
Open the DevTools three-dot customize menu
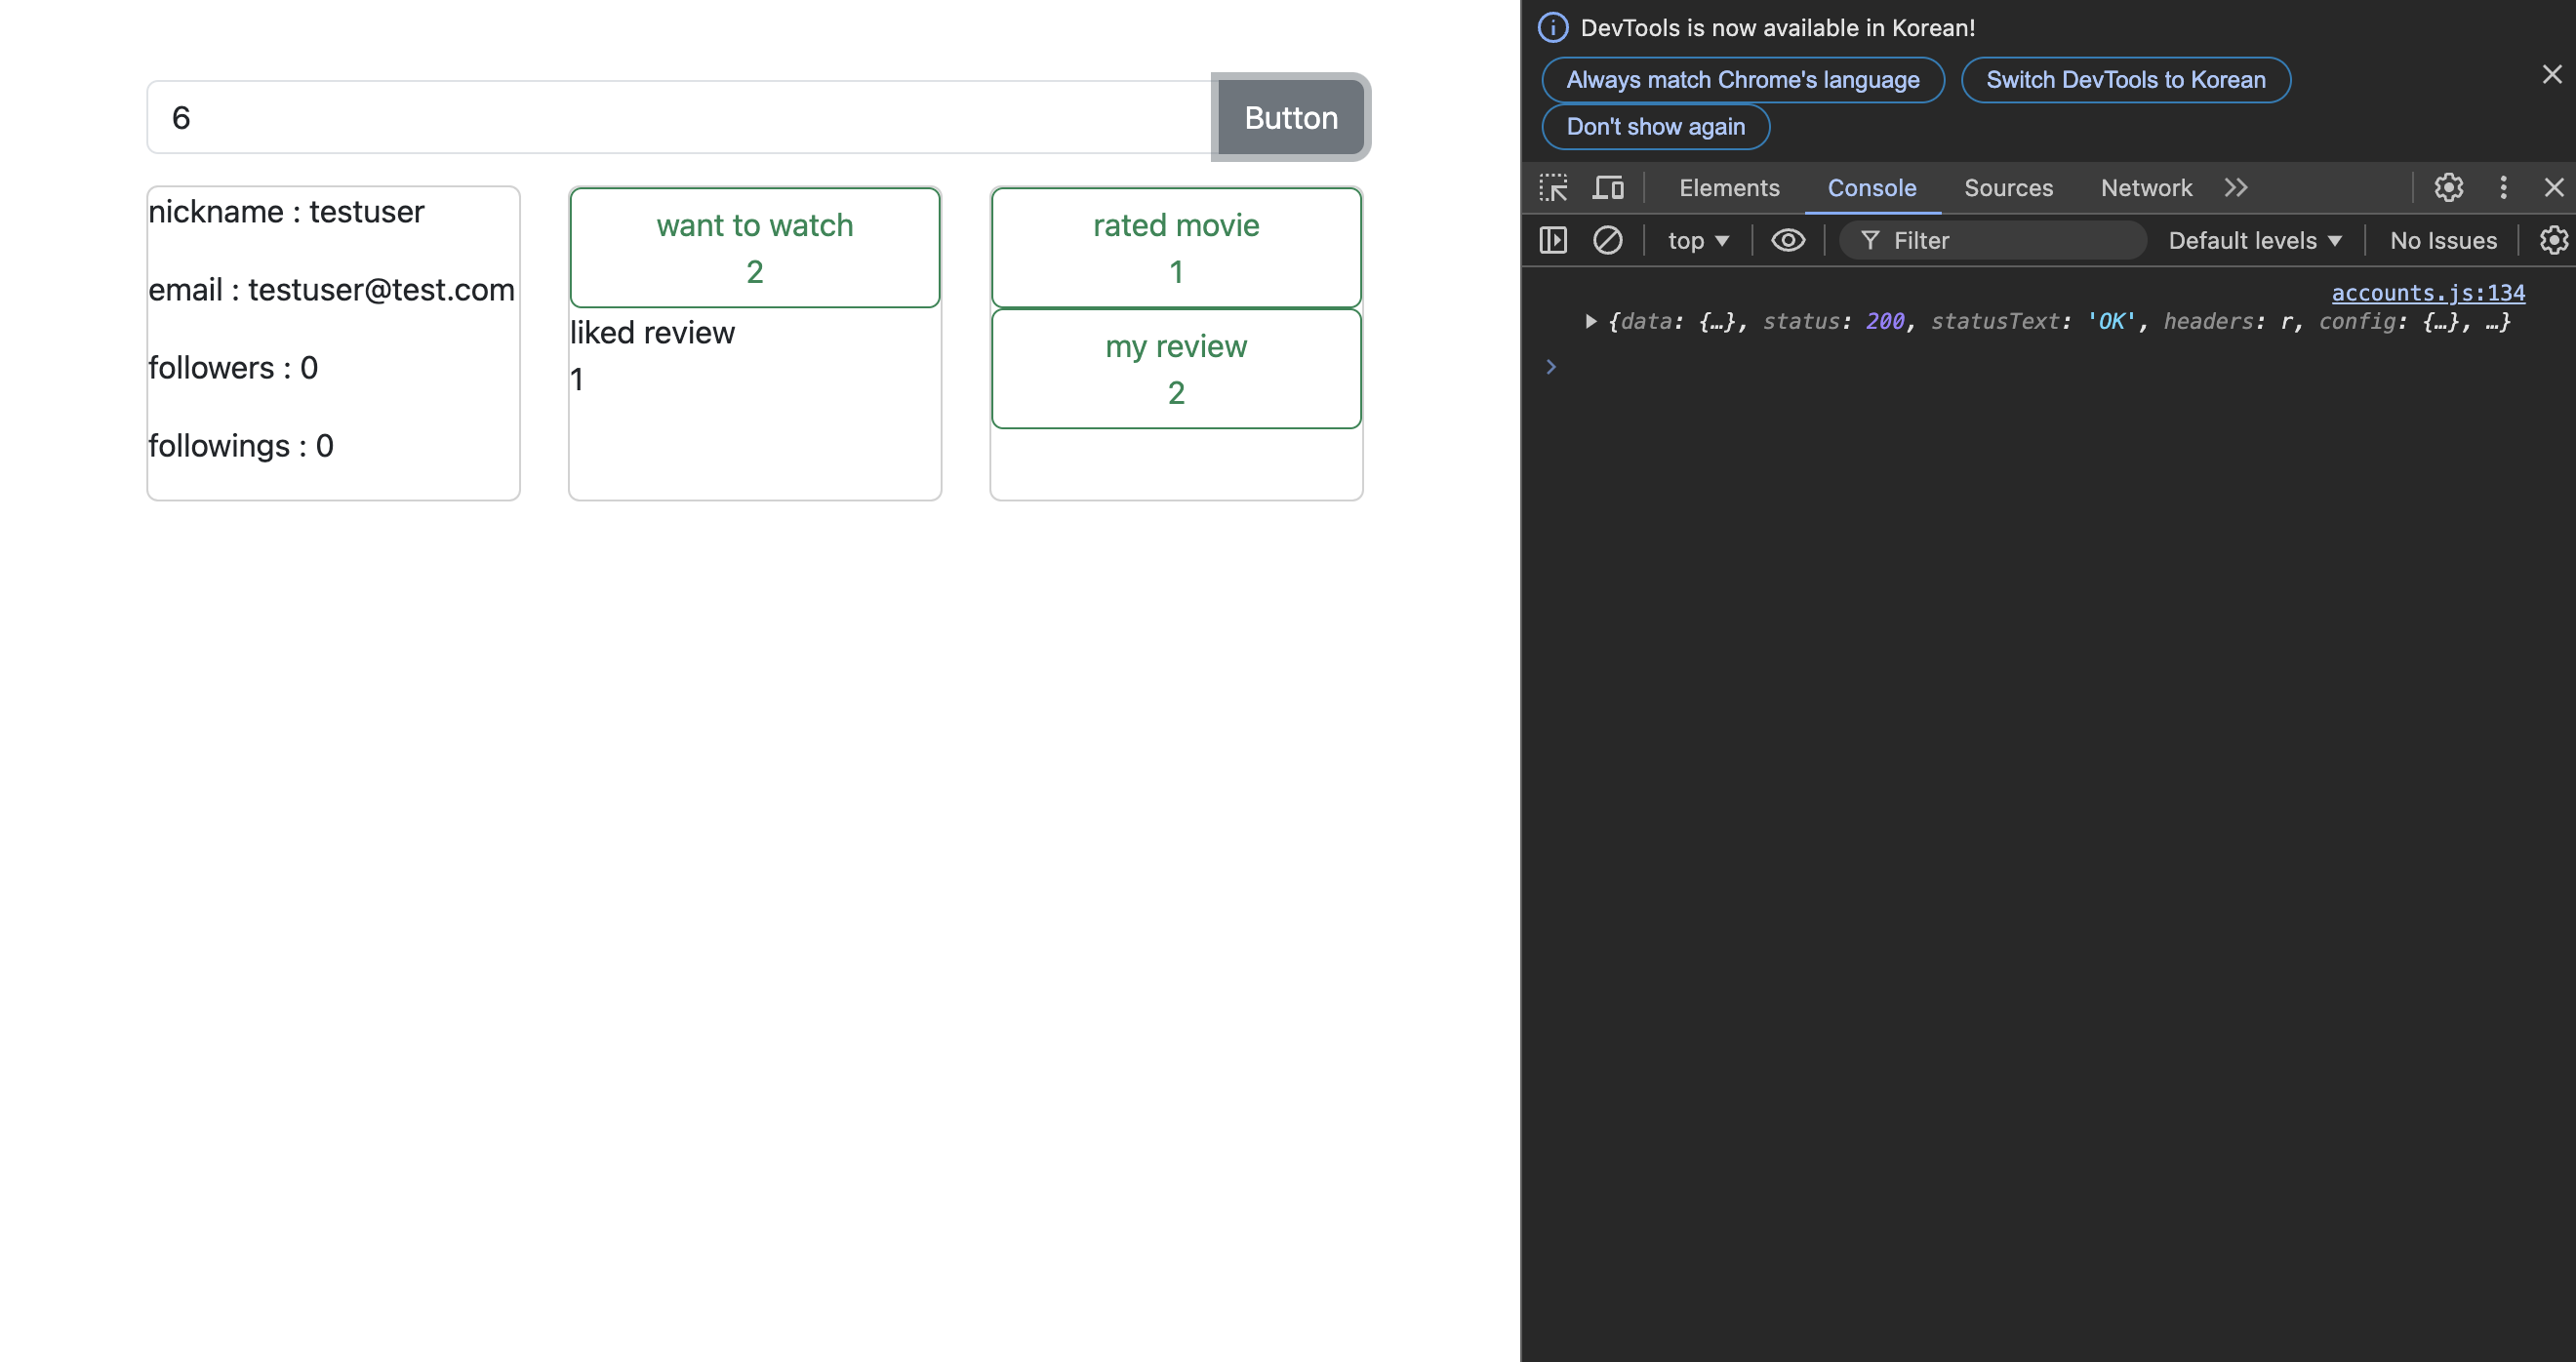click(x=2503, y=188)
